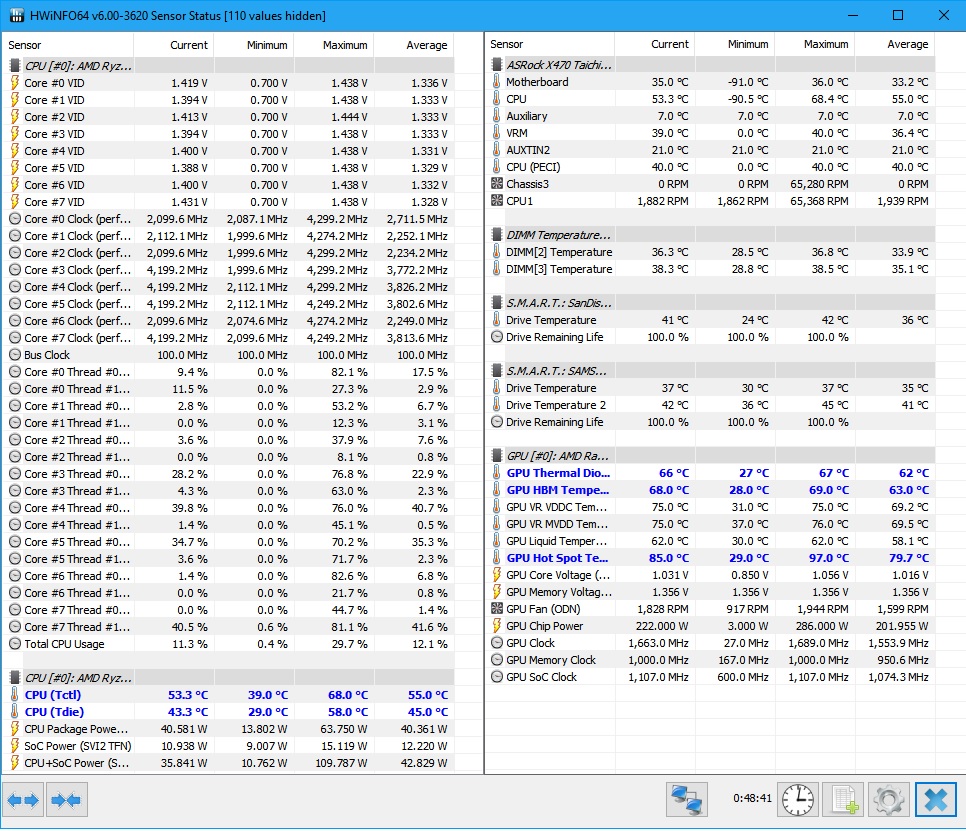Click the left panel Current column header
This screenshot has width=966, height=831.
[174, 45]
